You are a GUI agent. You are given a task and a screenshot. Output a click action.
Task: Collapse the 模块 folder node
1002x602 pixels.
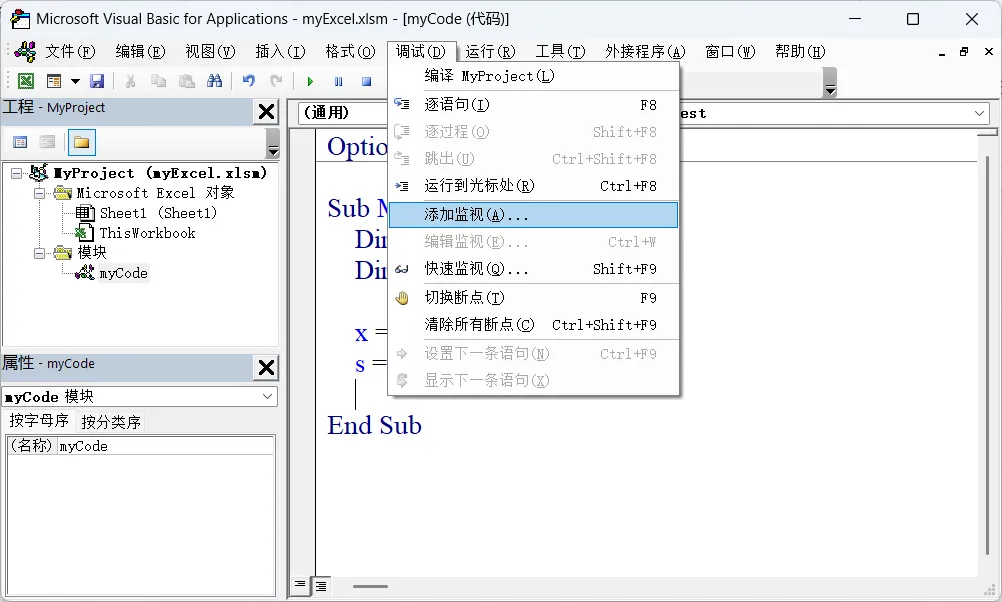pyautogui.click(x=40, y=253)
